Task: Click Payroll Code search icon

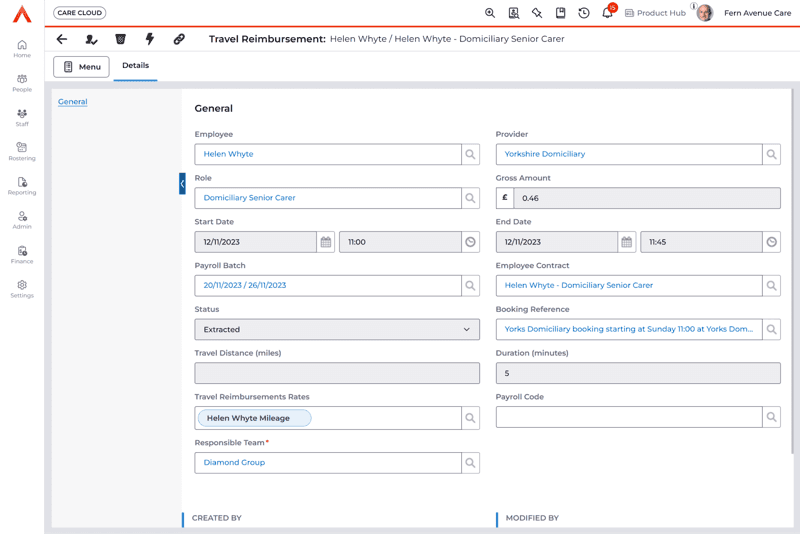Action: point(771,417)
